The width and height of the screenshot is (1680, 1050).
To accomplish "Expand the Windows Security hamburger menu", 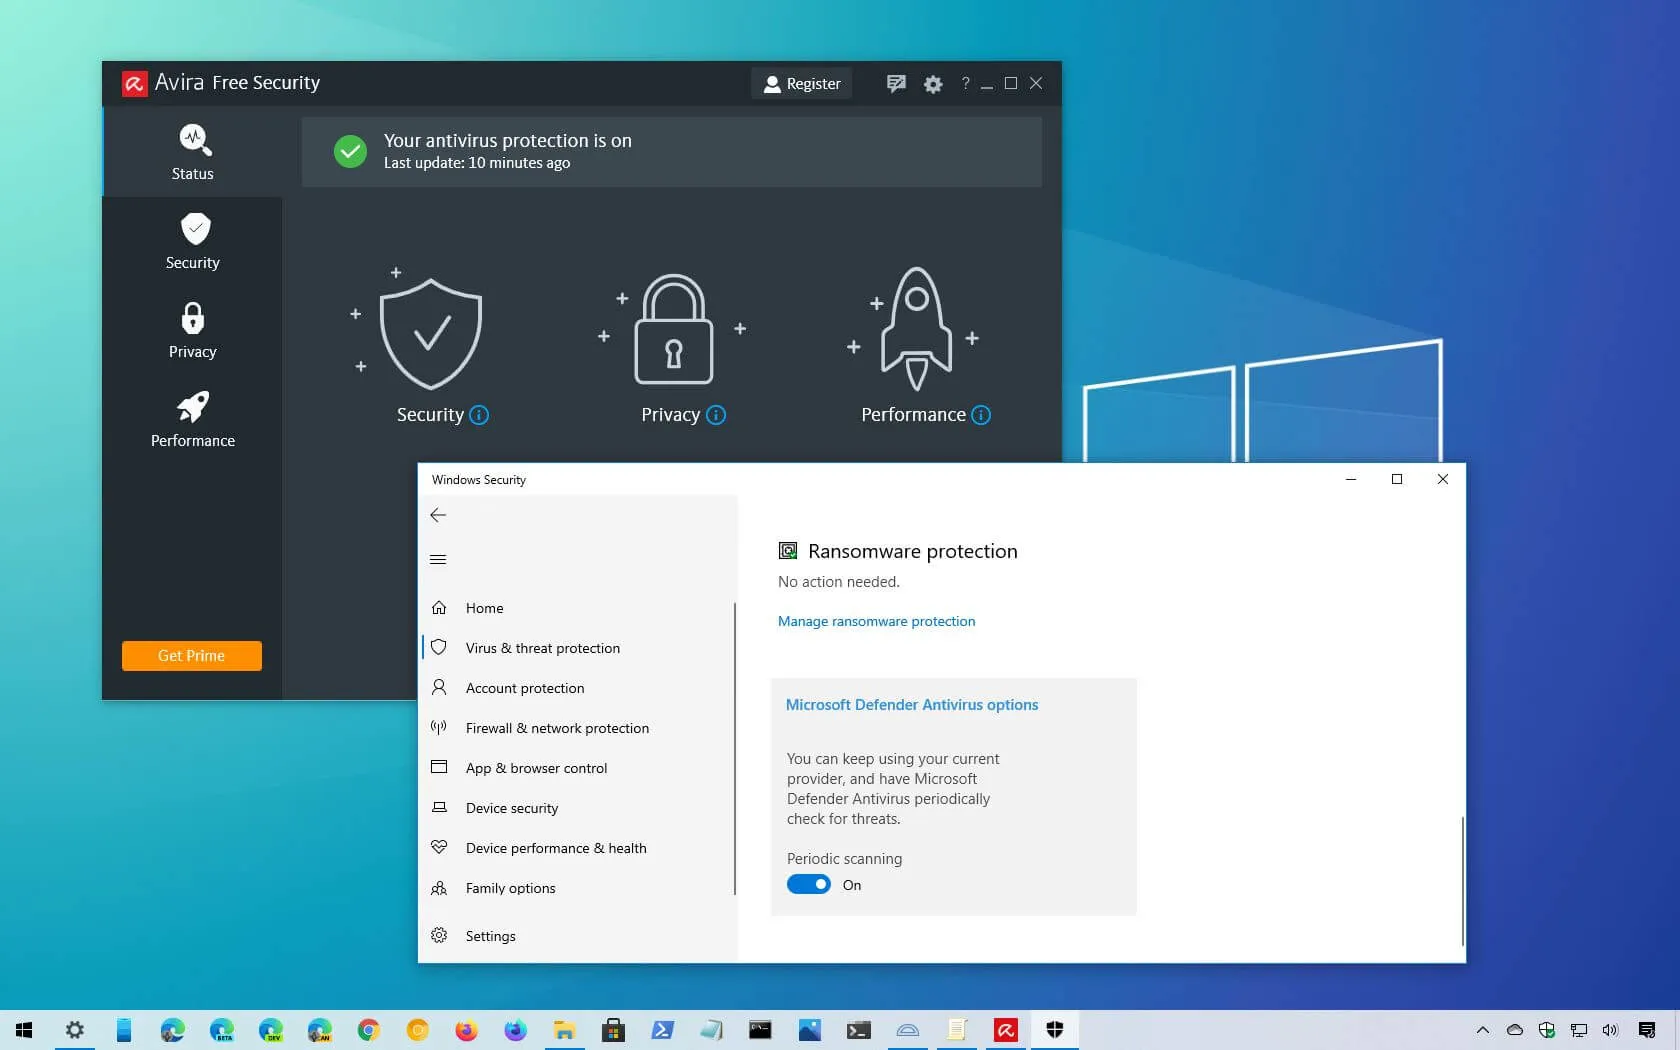I will tap(438, 559).
